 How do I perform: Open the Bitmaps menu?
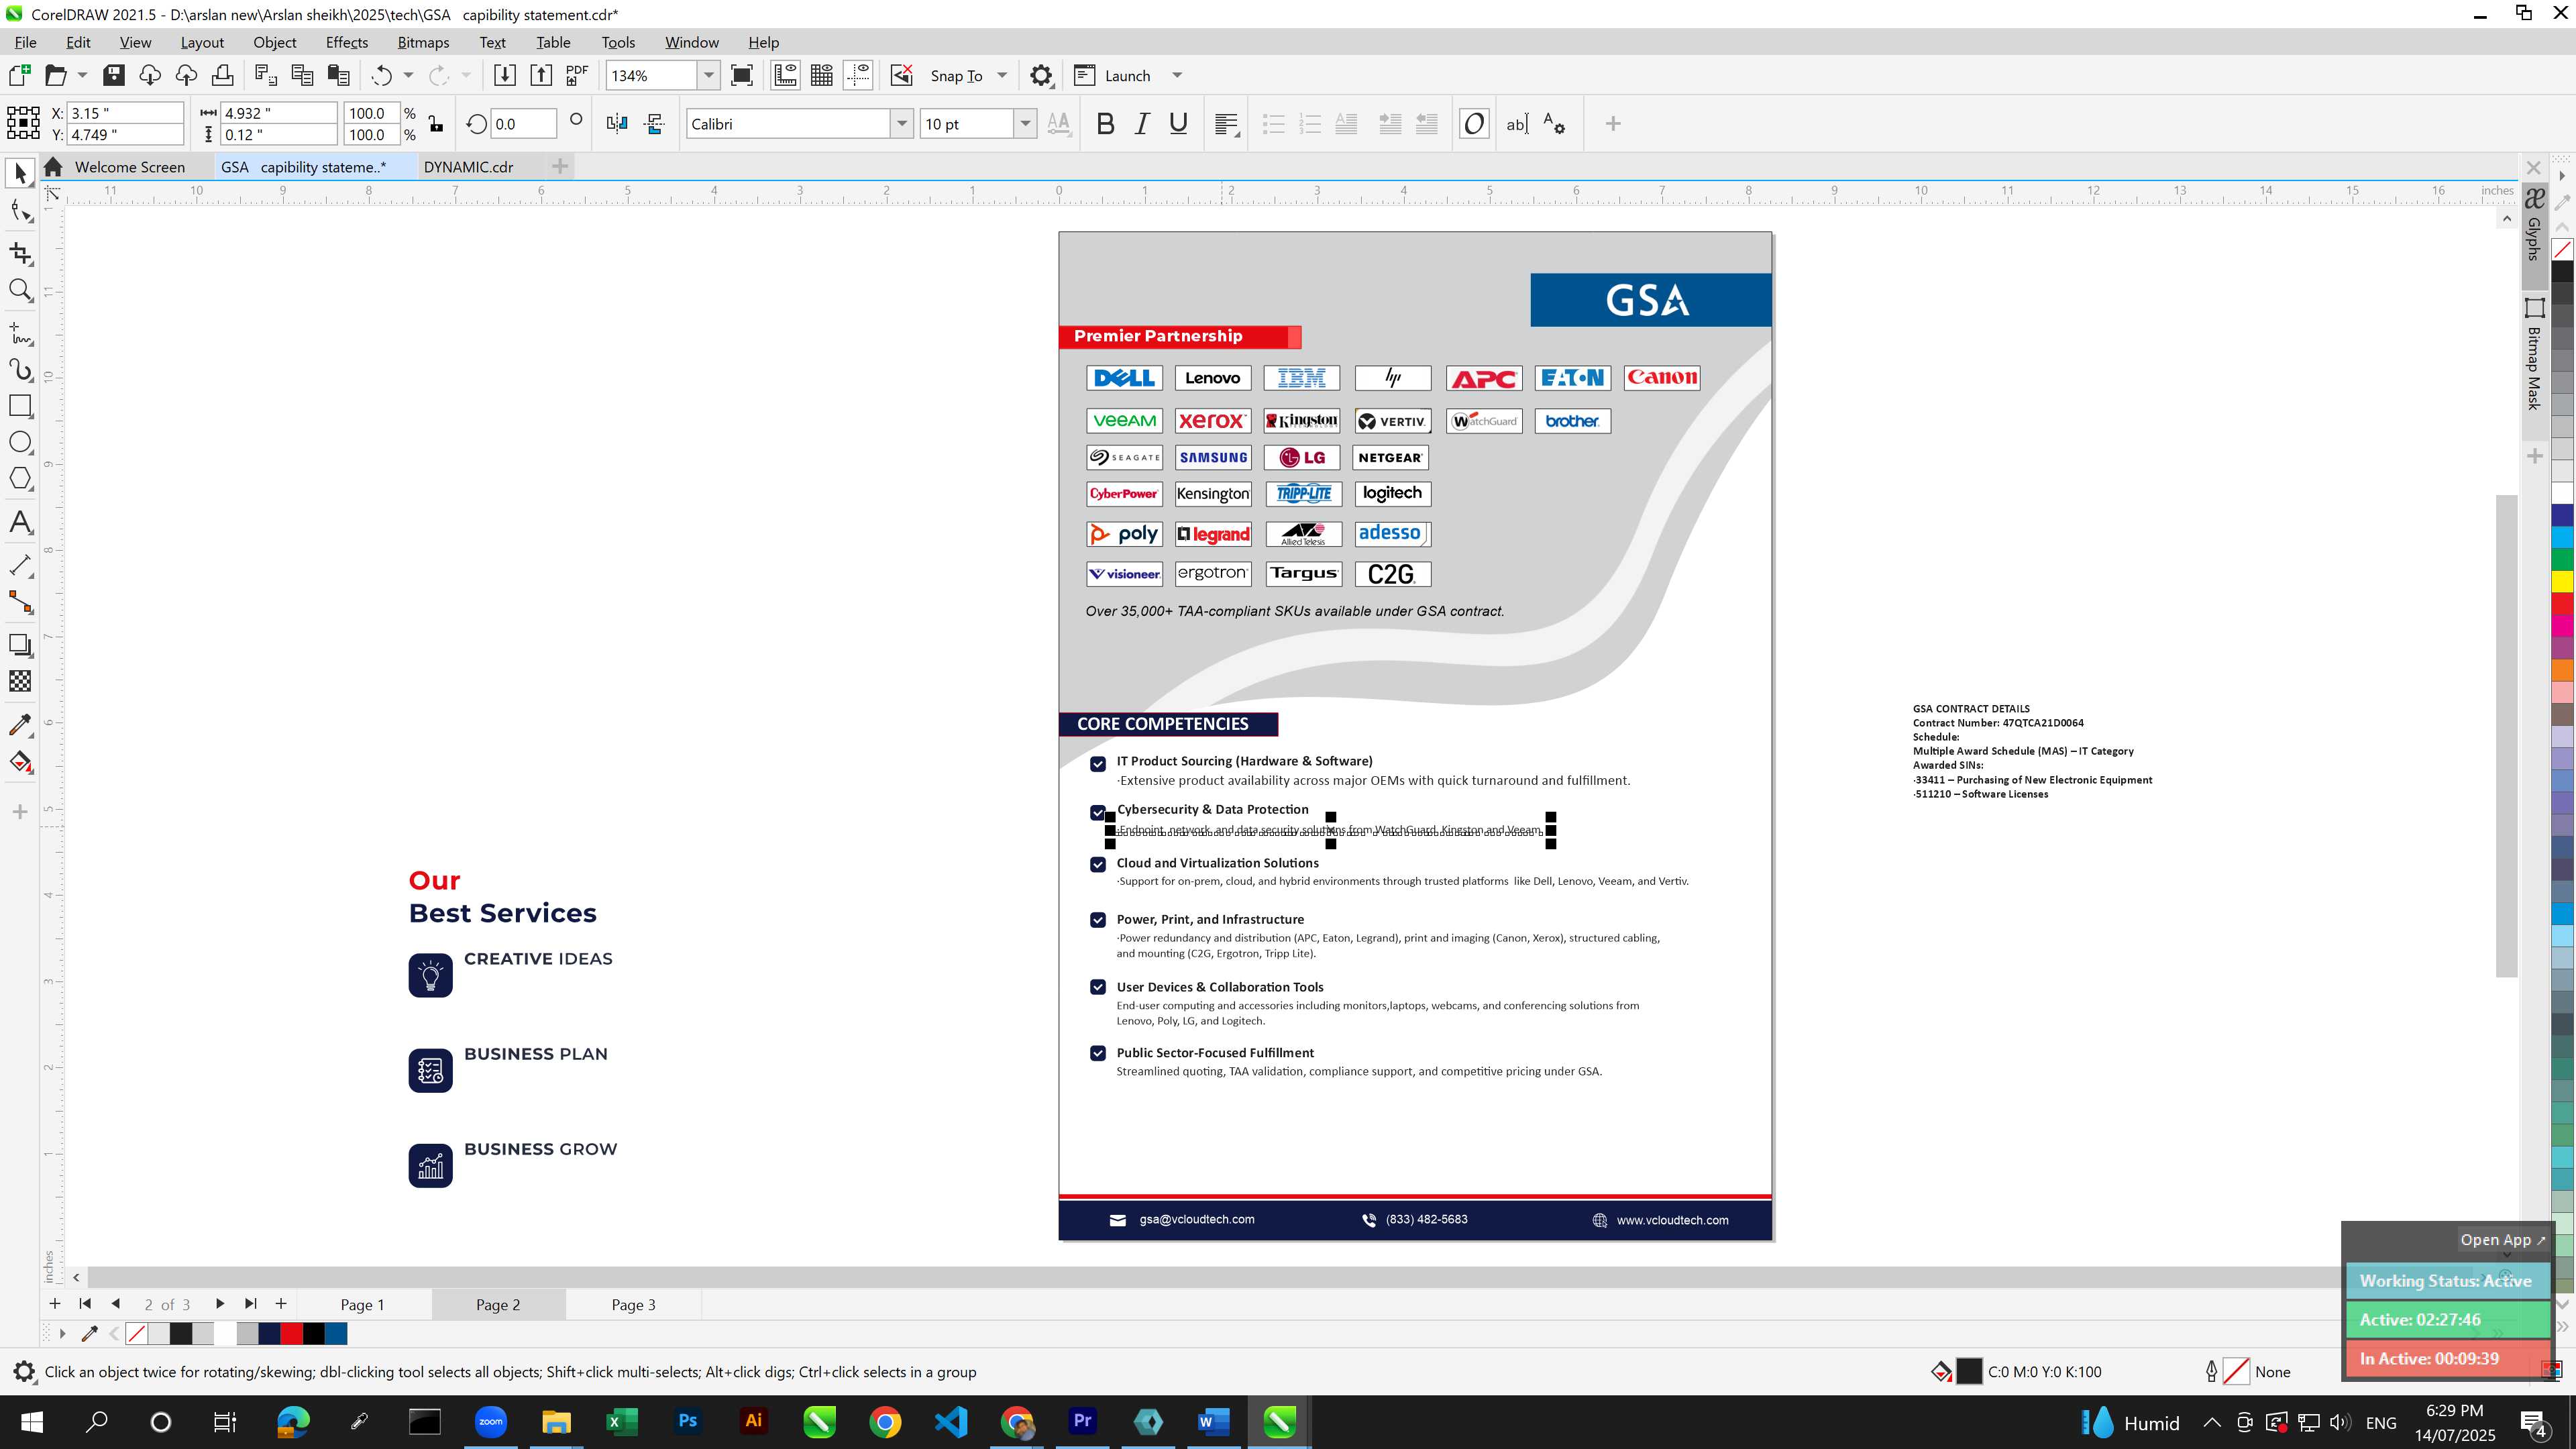(423, 42)
